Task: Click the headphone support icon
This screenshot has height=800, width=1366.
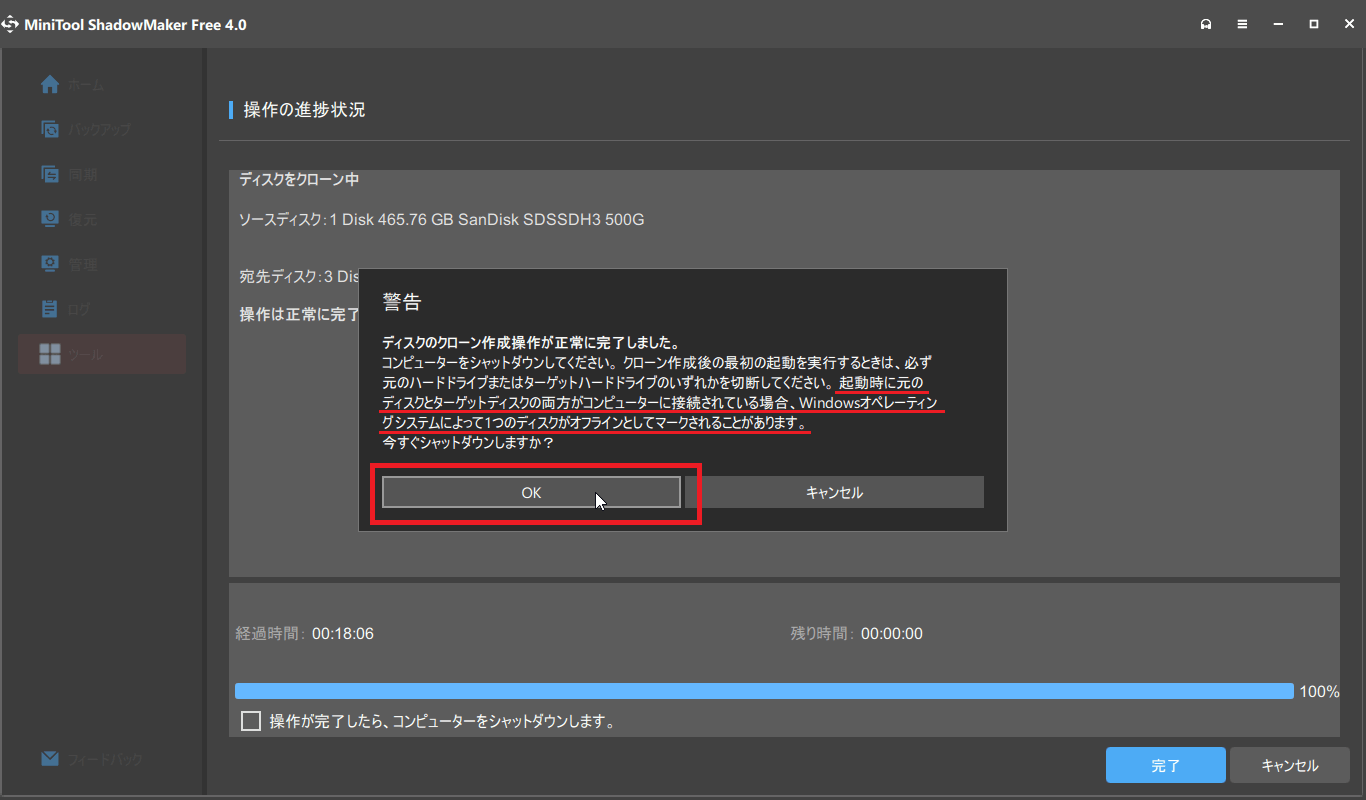Action: pyautogui.click(x=1206, y=24)
